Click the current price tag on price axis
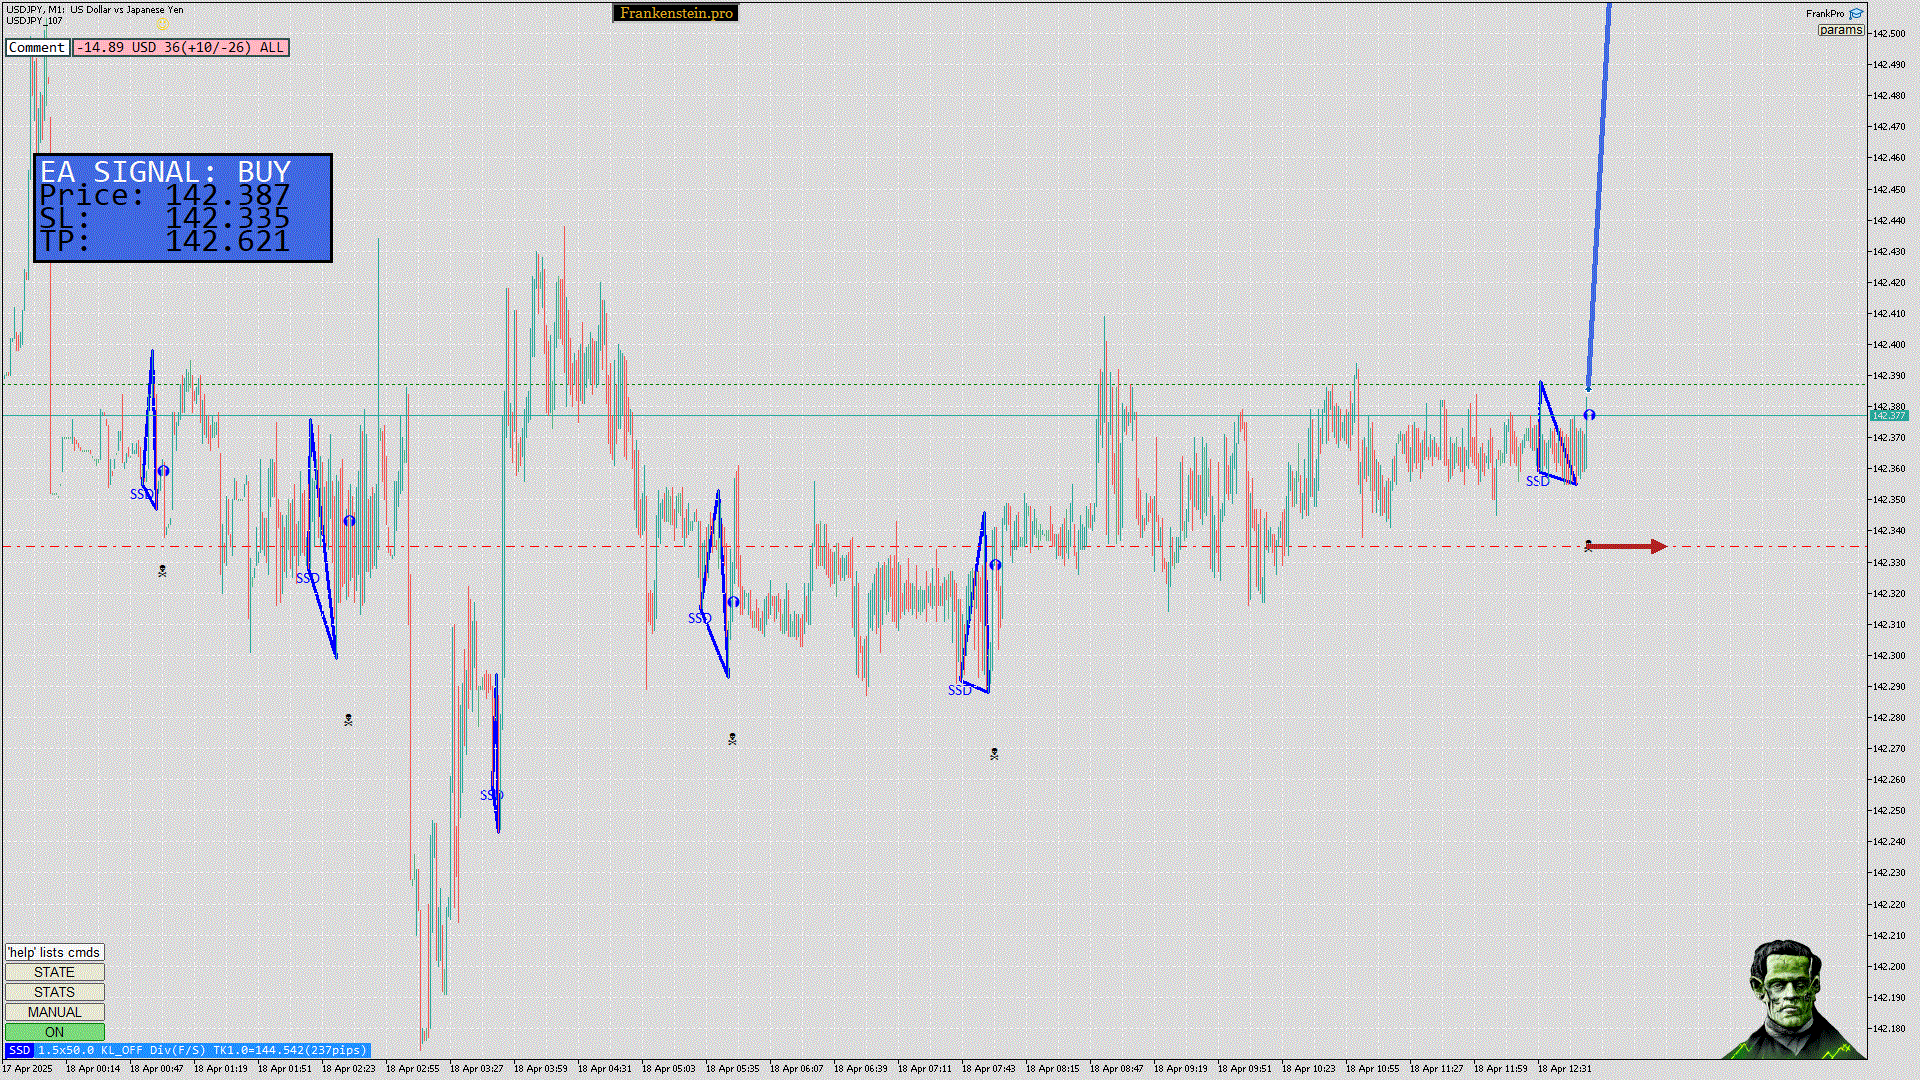Viewport: 1920px width, 1080px height. [x=1888, y=415]
